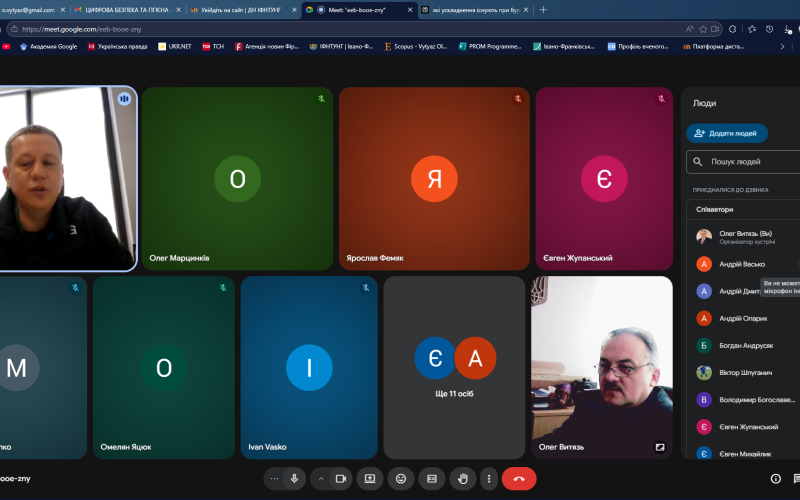This screenshot has width=800, height=500.
Task: Select Олег Витязь (Ви) in people list
Action: point(746,237)
